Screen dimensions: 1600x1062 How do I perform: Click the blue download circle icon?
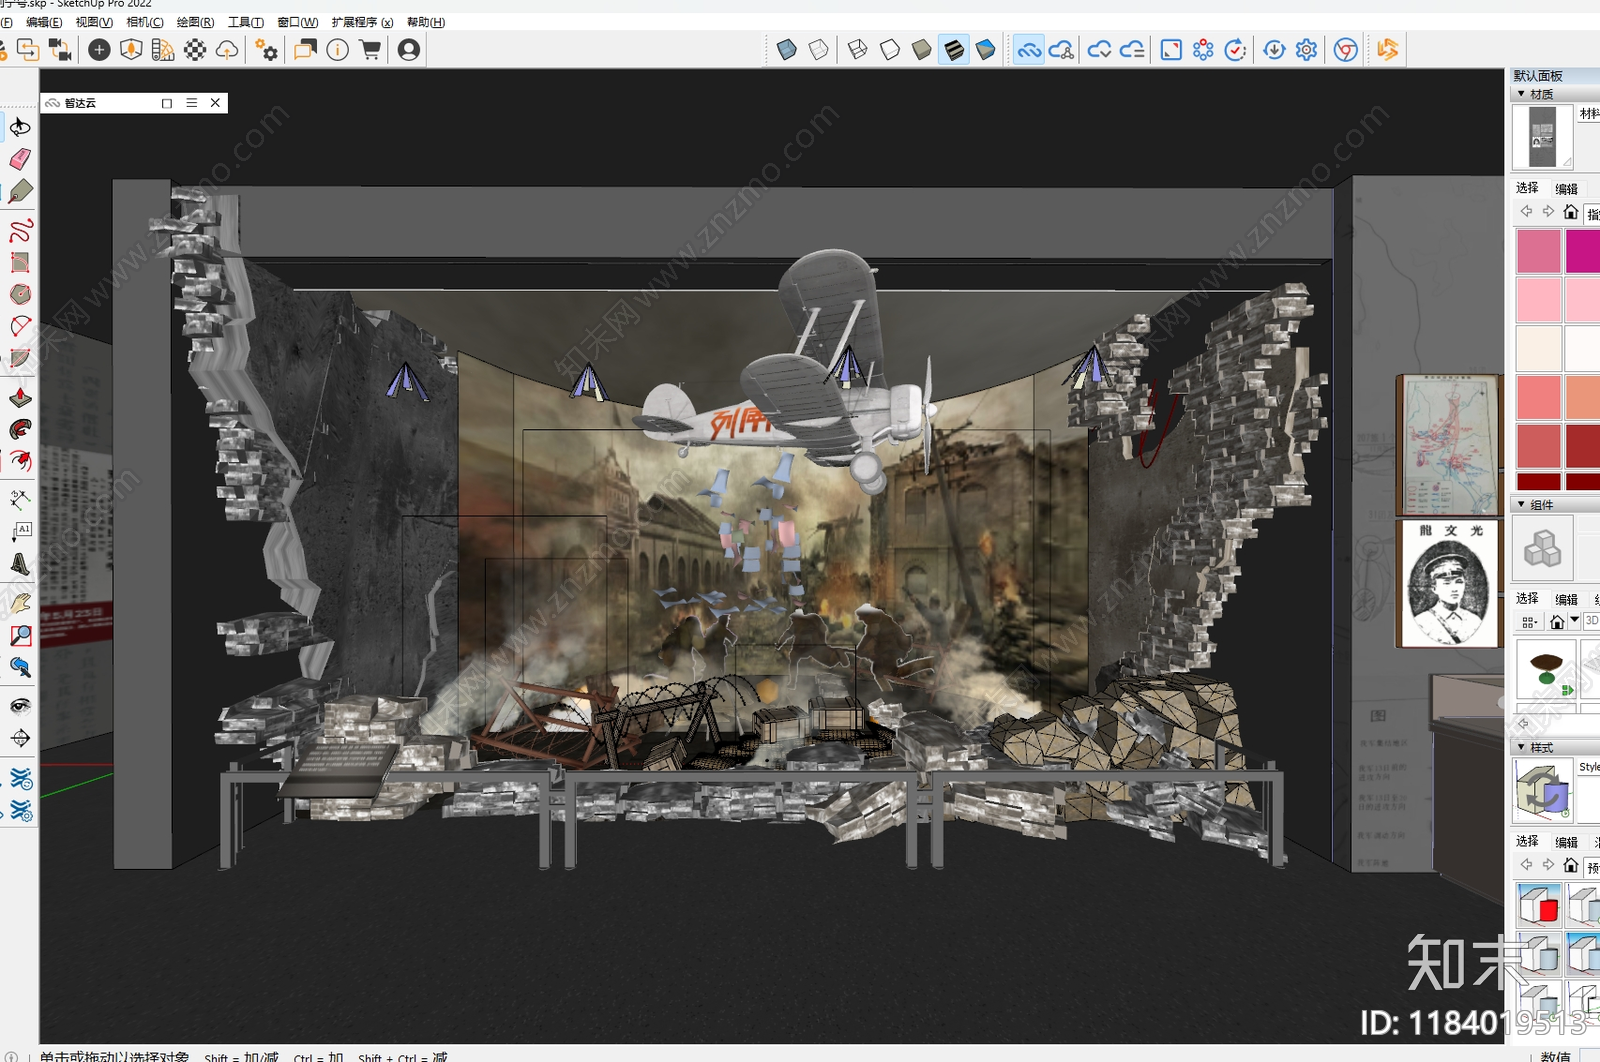coord(1274,49)
